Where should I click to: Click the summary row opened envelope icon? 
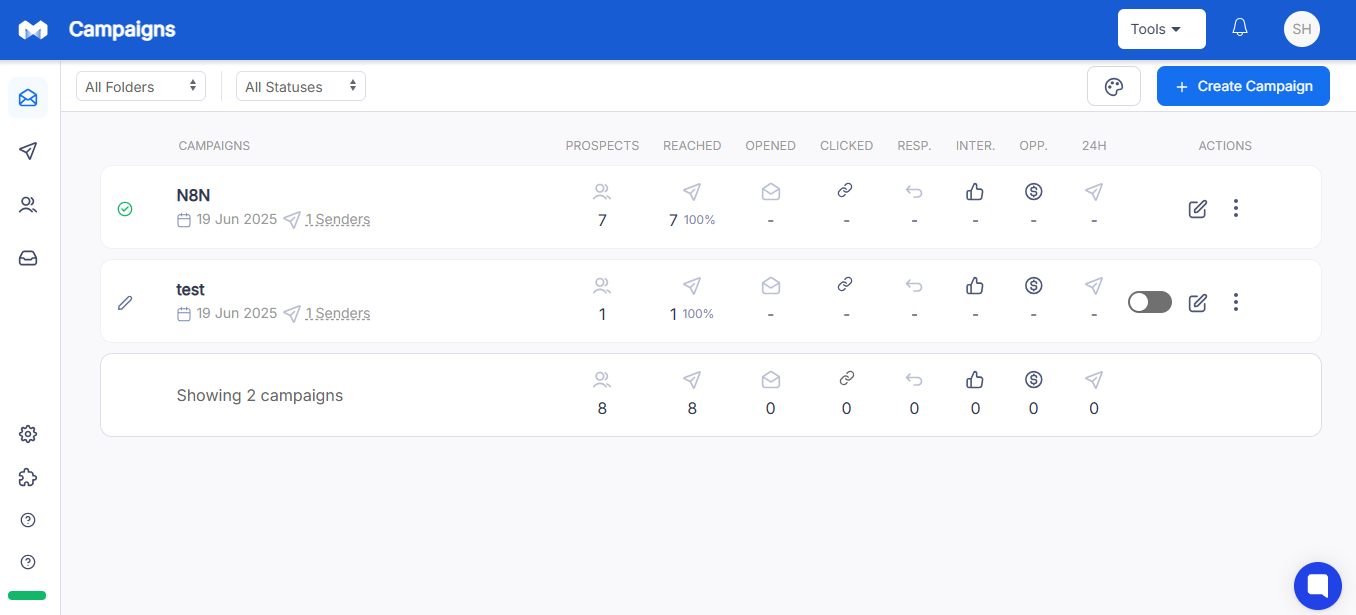[770, 379]
